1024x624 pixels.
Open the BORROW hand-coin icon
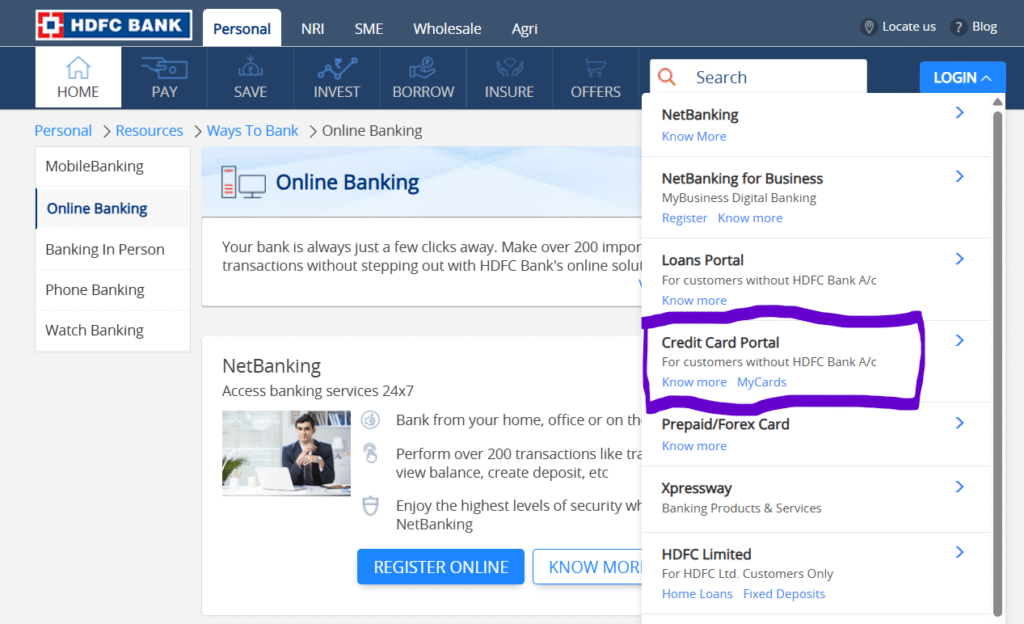pyautogui.click(x=423, y=68)
